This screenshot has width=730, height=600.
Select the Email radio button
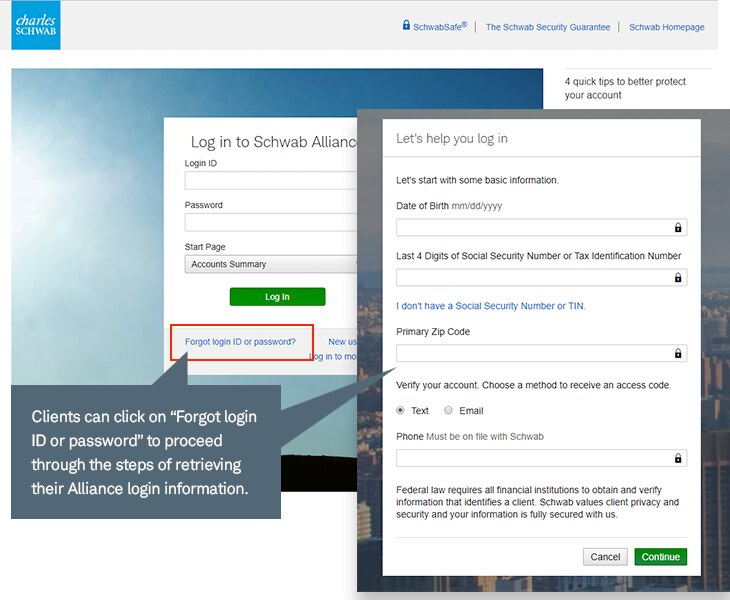(x=448, y=410)
